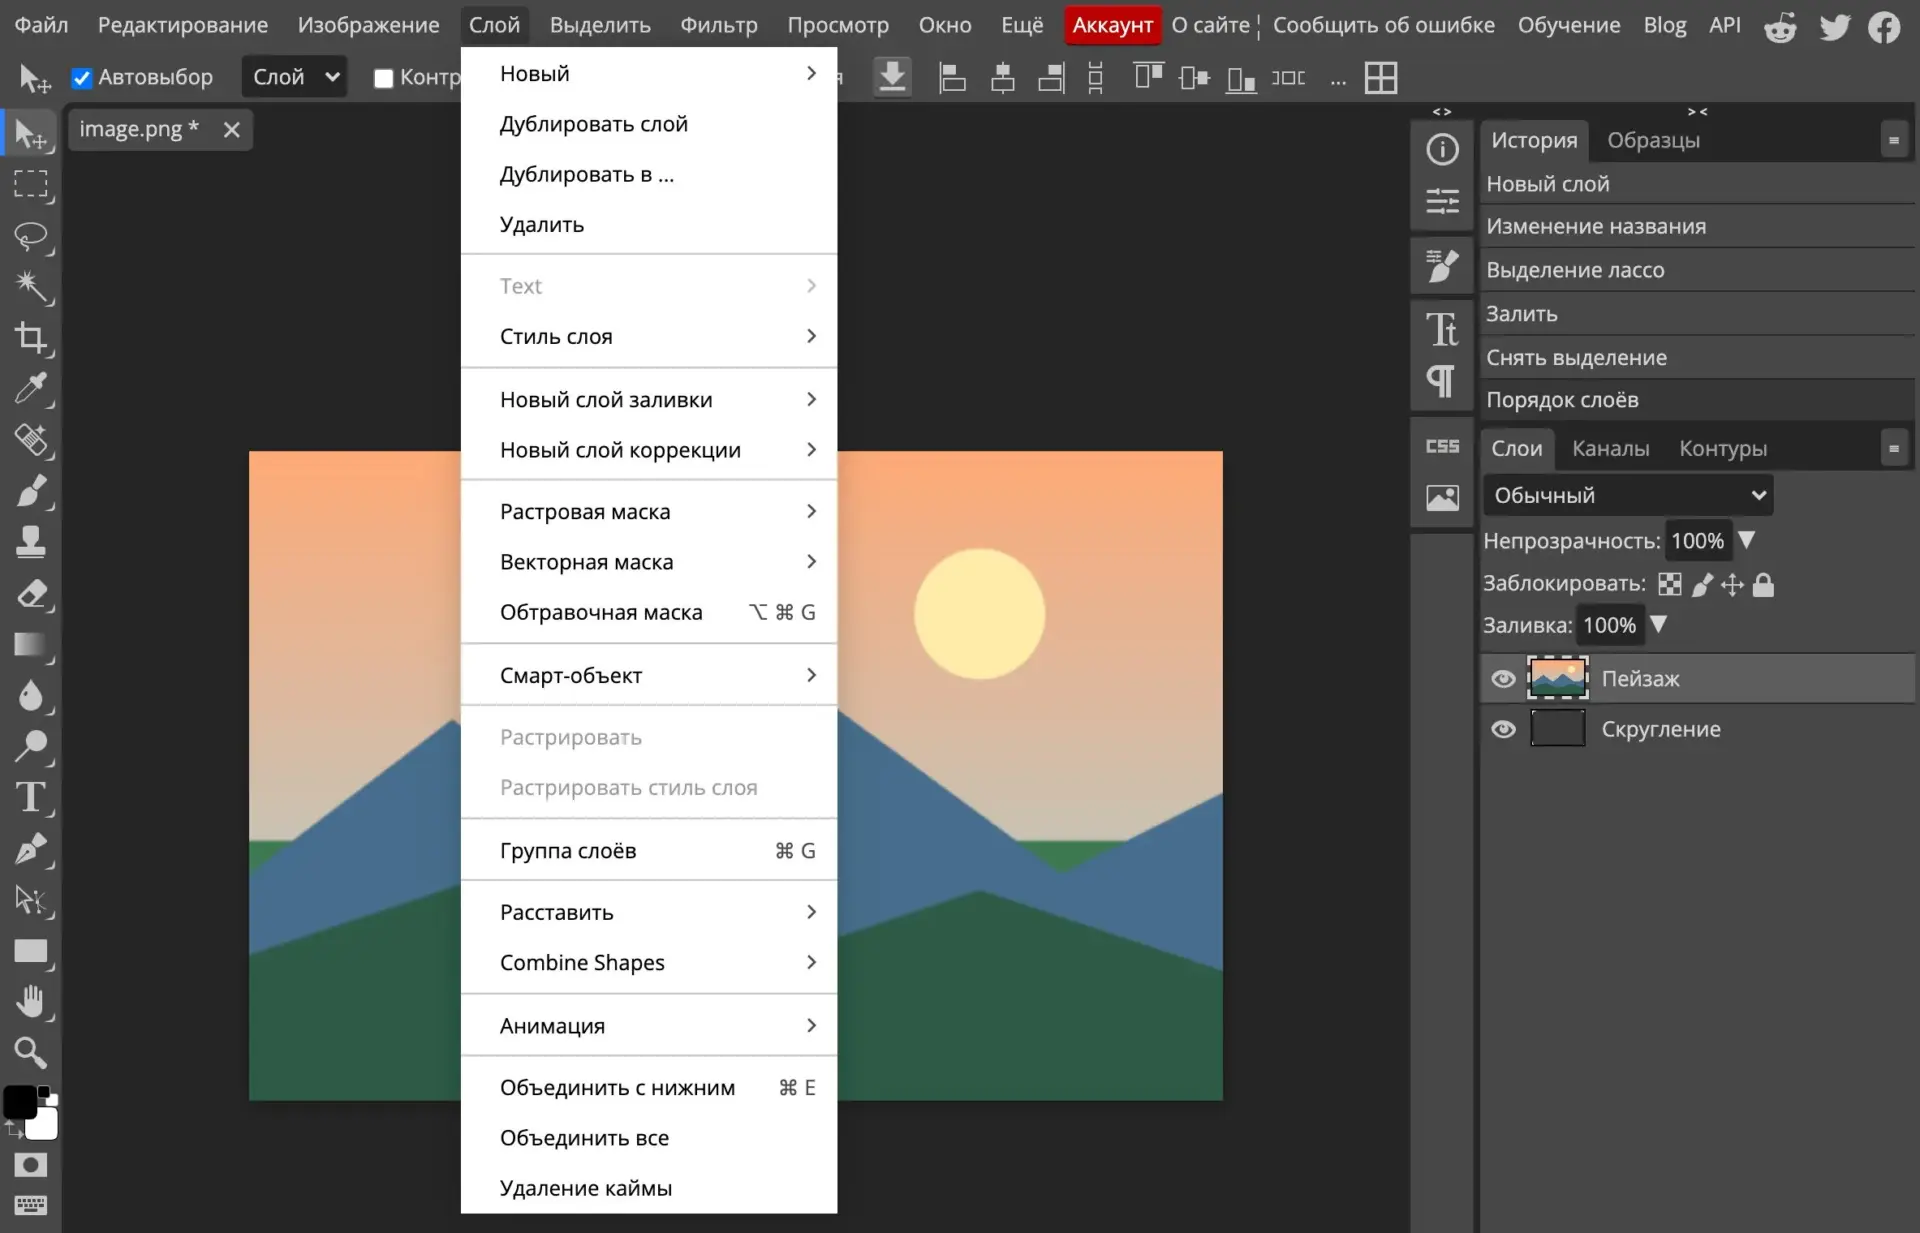Open the Character panel icon

pyautogui.click(x=1442, y=329)
